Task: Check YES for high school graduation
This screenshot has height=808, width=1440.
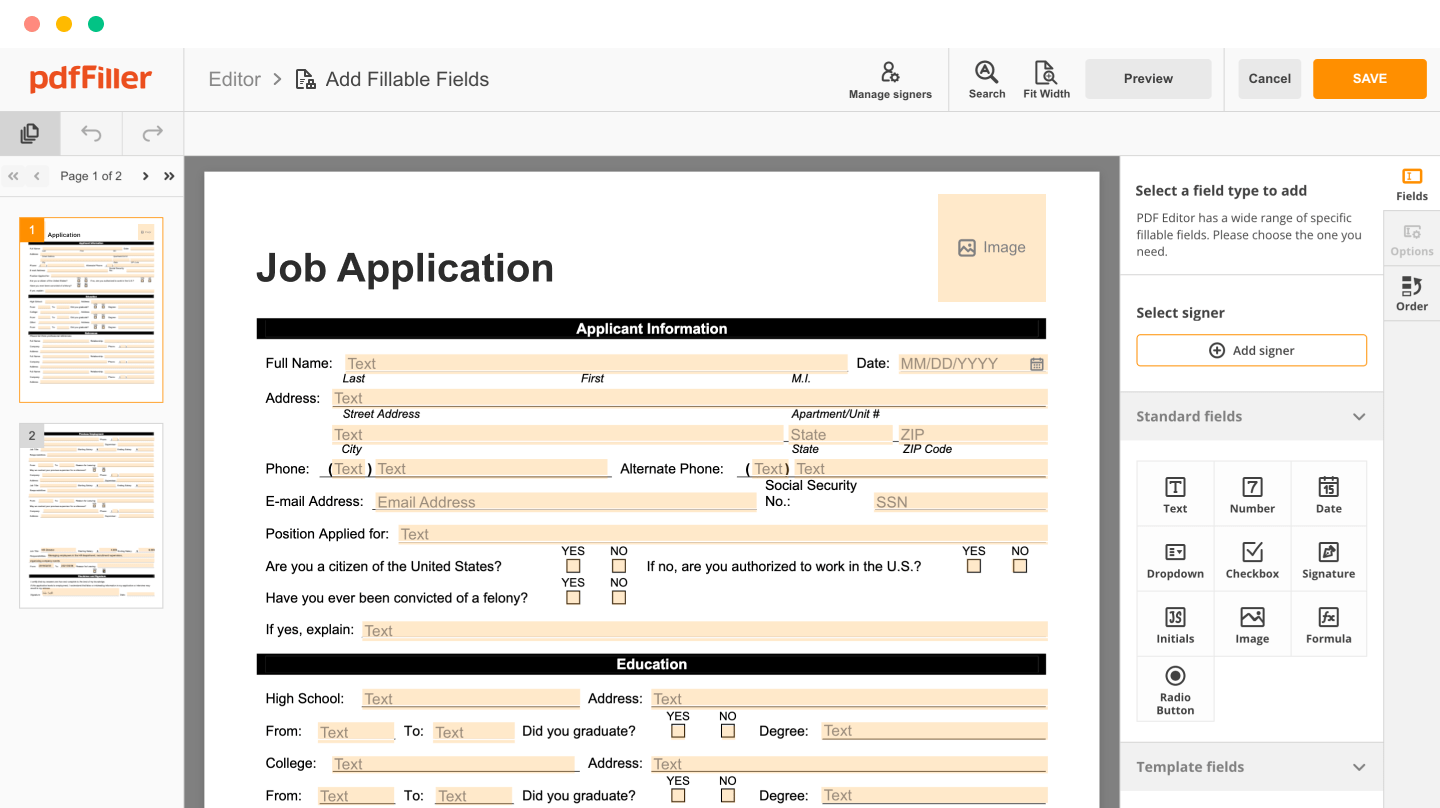Action: (x=678, y=731)
